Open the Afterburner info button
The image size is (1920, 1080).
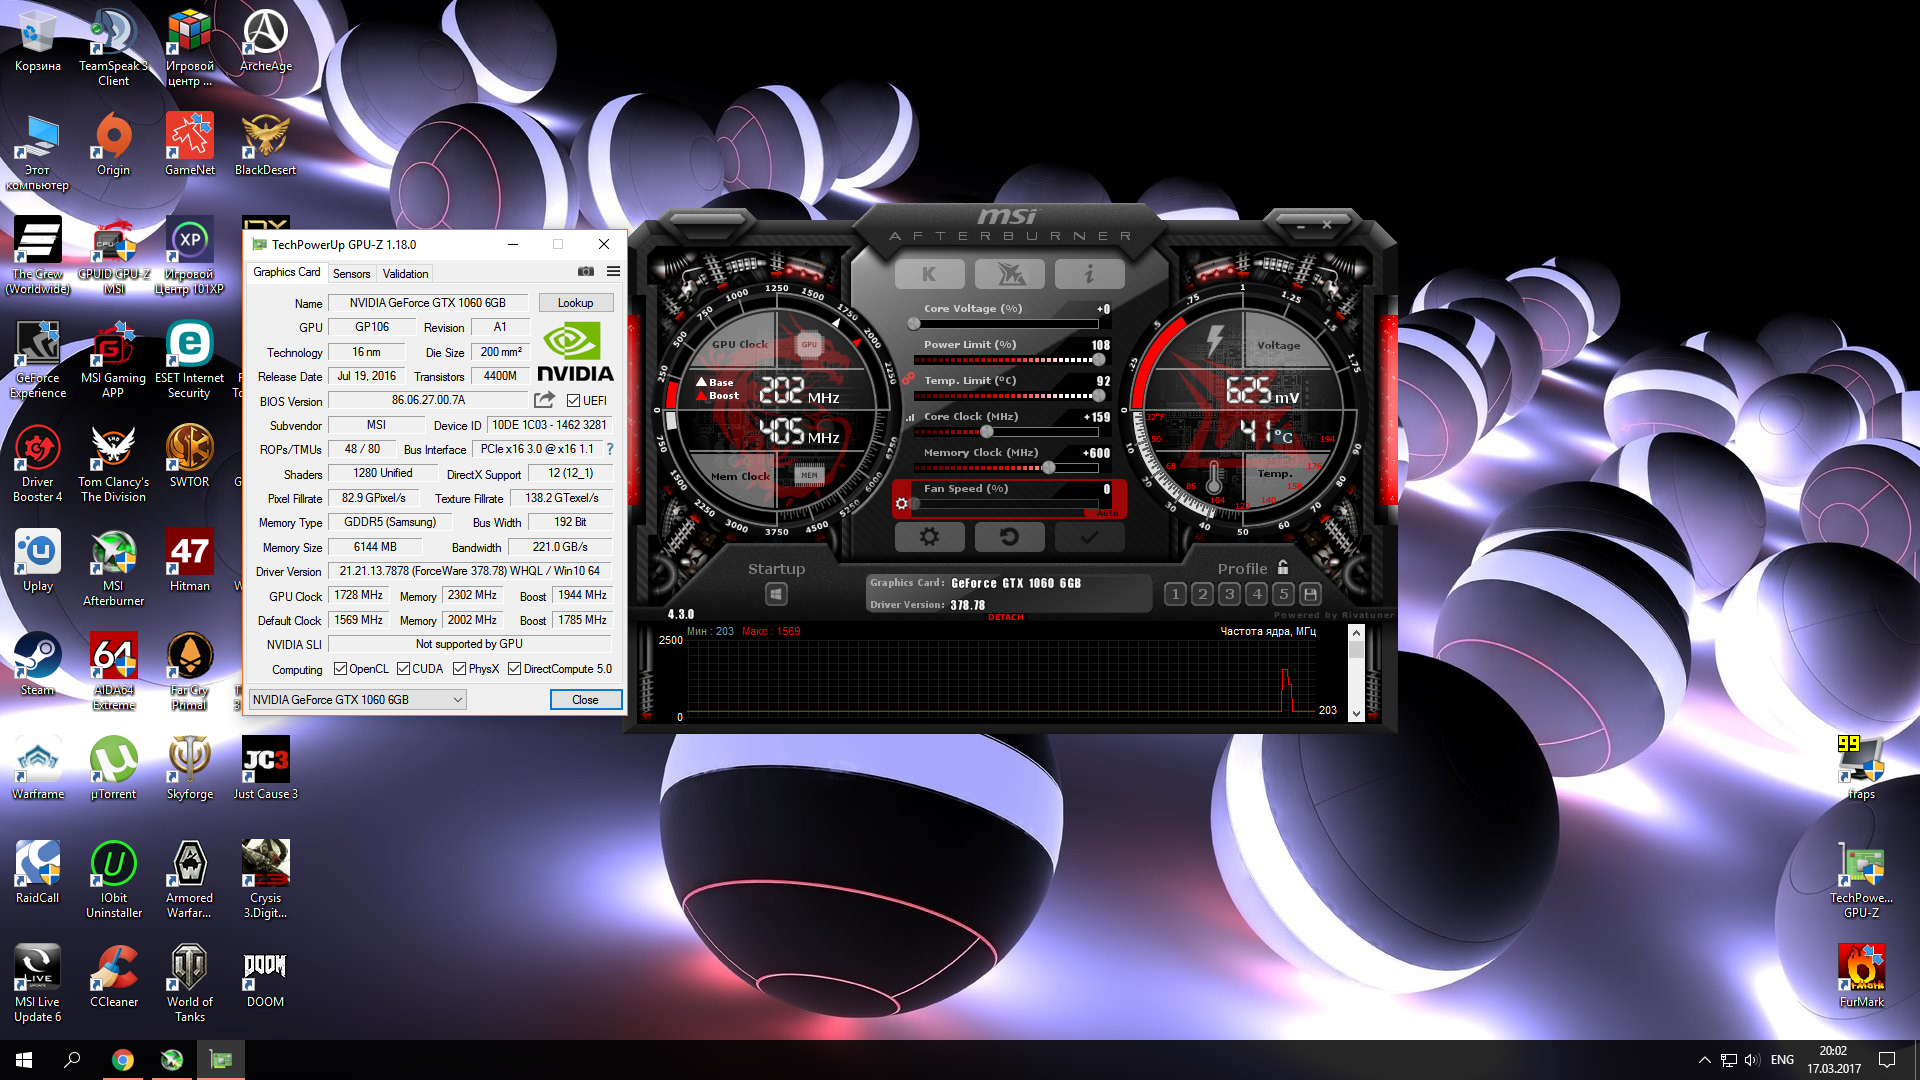coord(1089,274)
